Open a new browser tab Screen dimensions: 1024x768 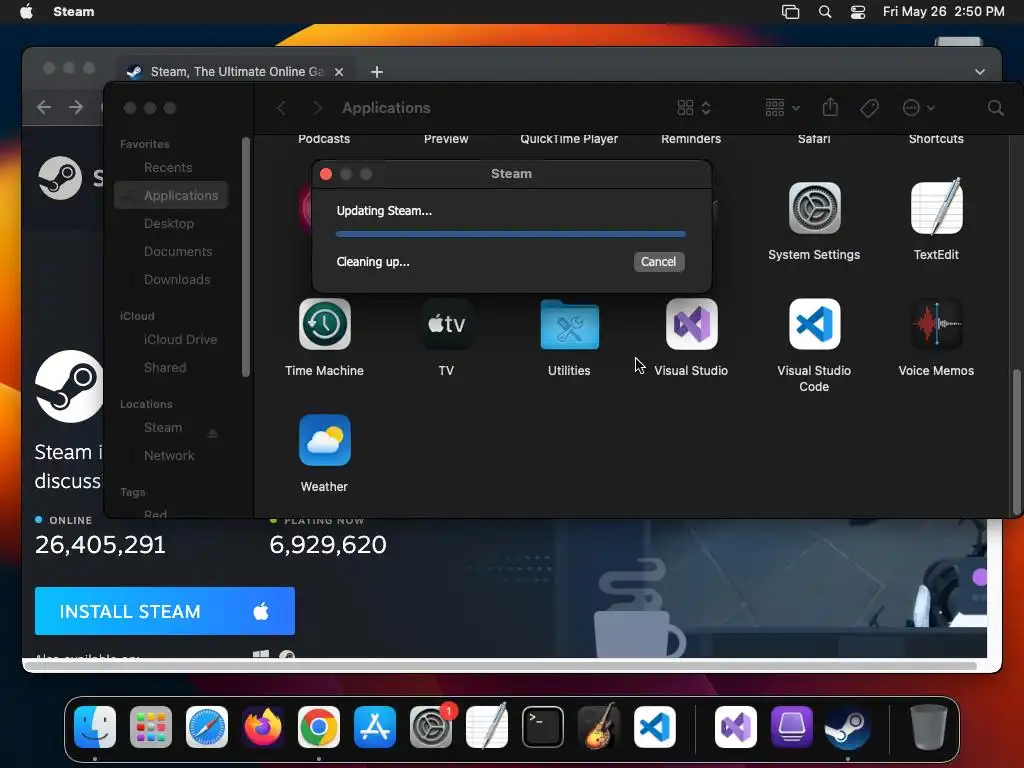377,72
